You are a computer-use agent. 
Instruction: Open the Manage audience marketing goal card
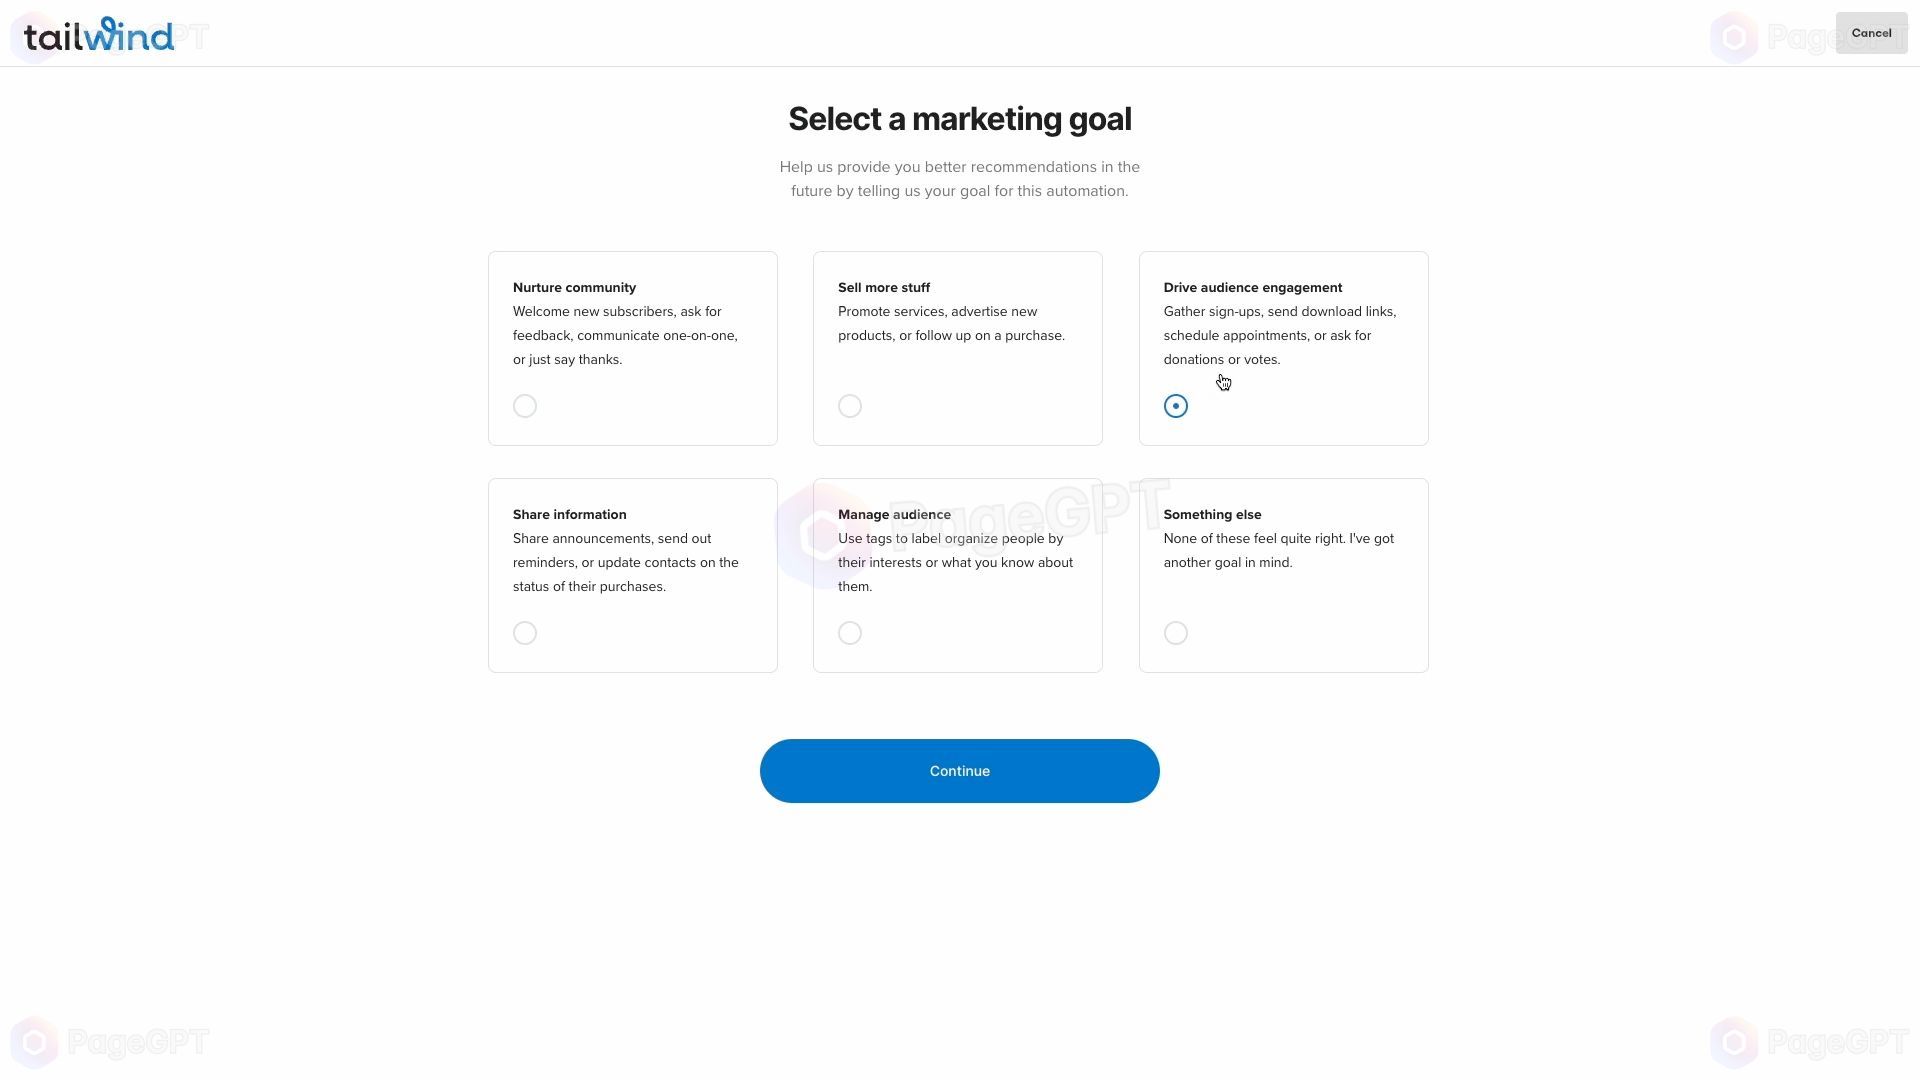point(957,575)
